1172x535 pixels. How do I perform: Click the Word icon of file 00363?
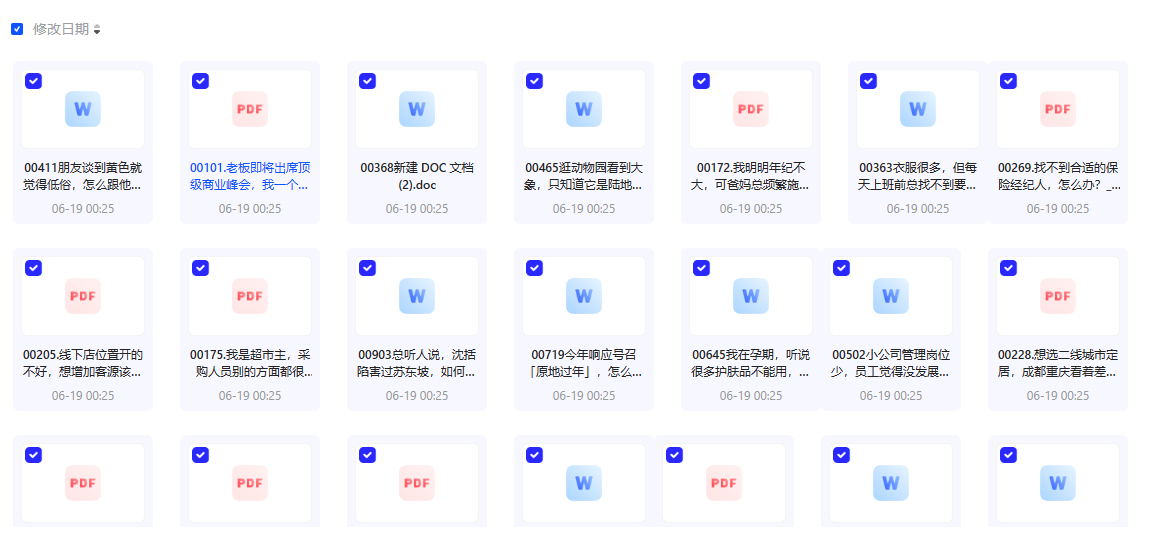tap(918, 109)
